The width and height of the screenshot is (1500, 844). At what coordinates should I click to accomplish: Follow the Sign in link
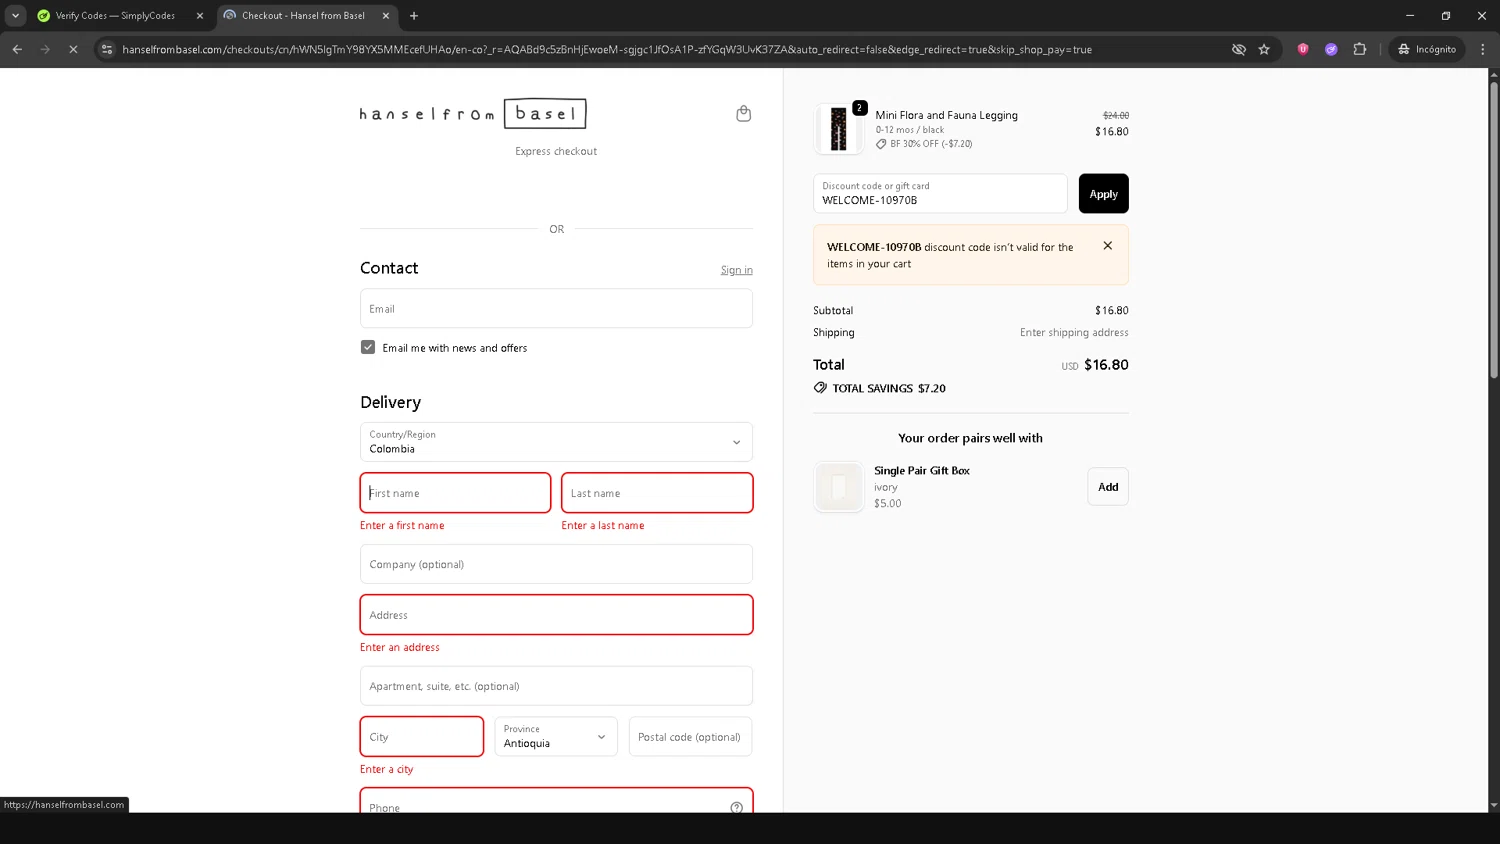[x=737, y=270]
